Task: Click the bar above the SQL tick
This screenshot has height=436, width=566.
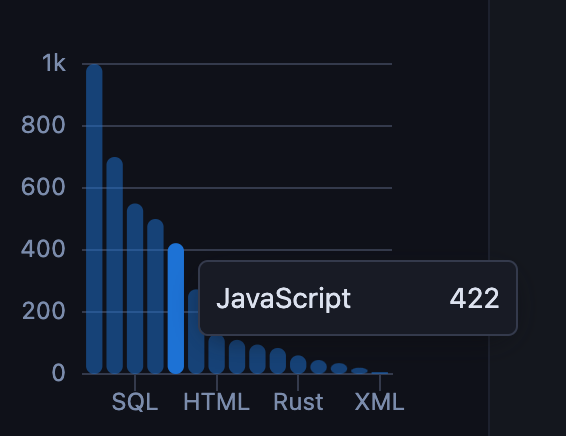Action: pyautogui.click(x=135, y=289)
